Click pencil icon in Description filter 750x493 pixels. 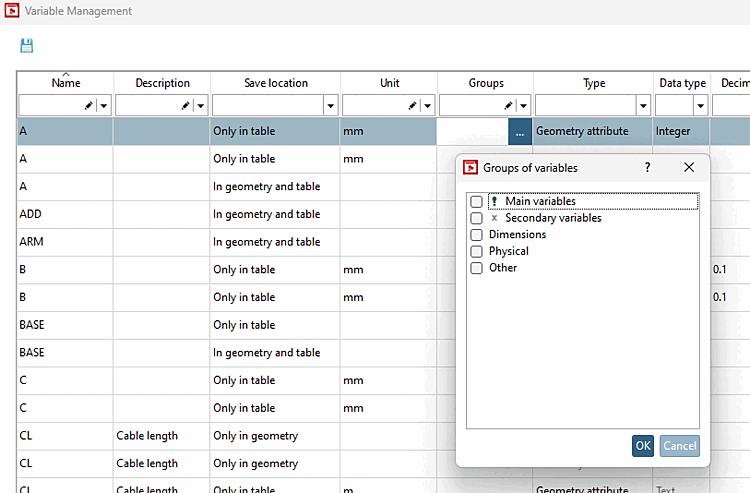pos(186,105)
